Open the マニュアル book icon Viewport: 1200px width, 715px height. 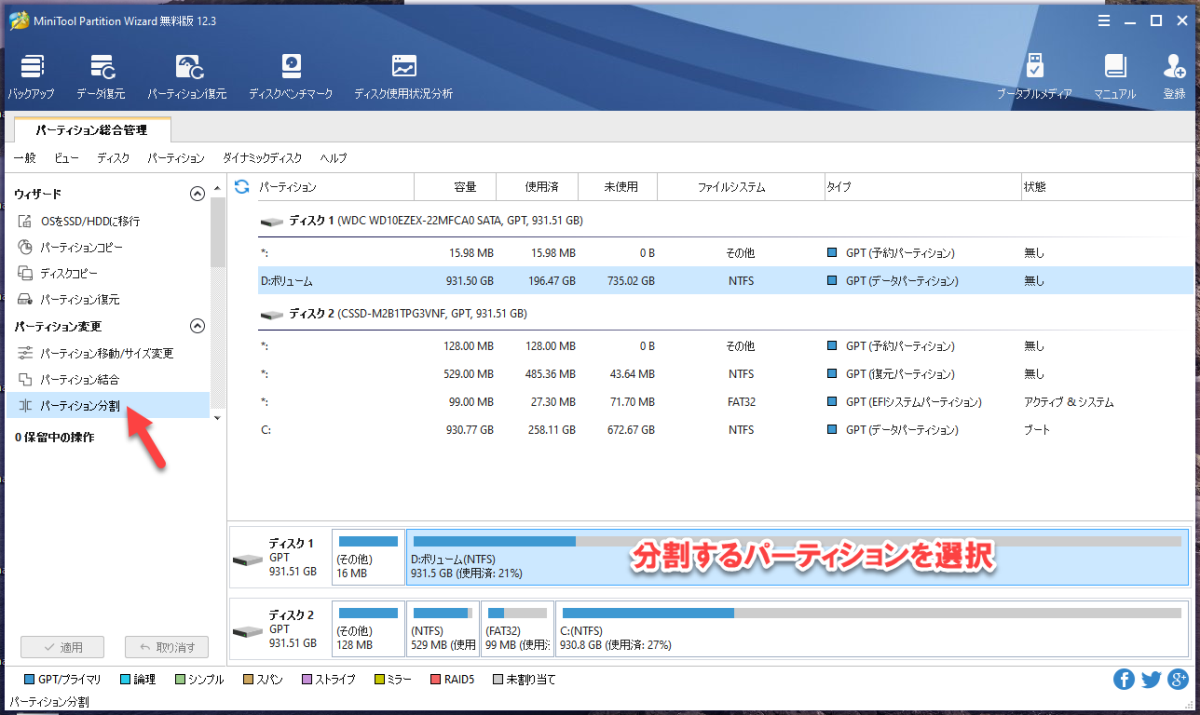click(1115, 76)
